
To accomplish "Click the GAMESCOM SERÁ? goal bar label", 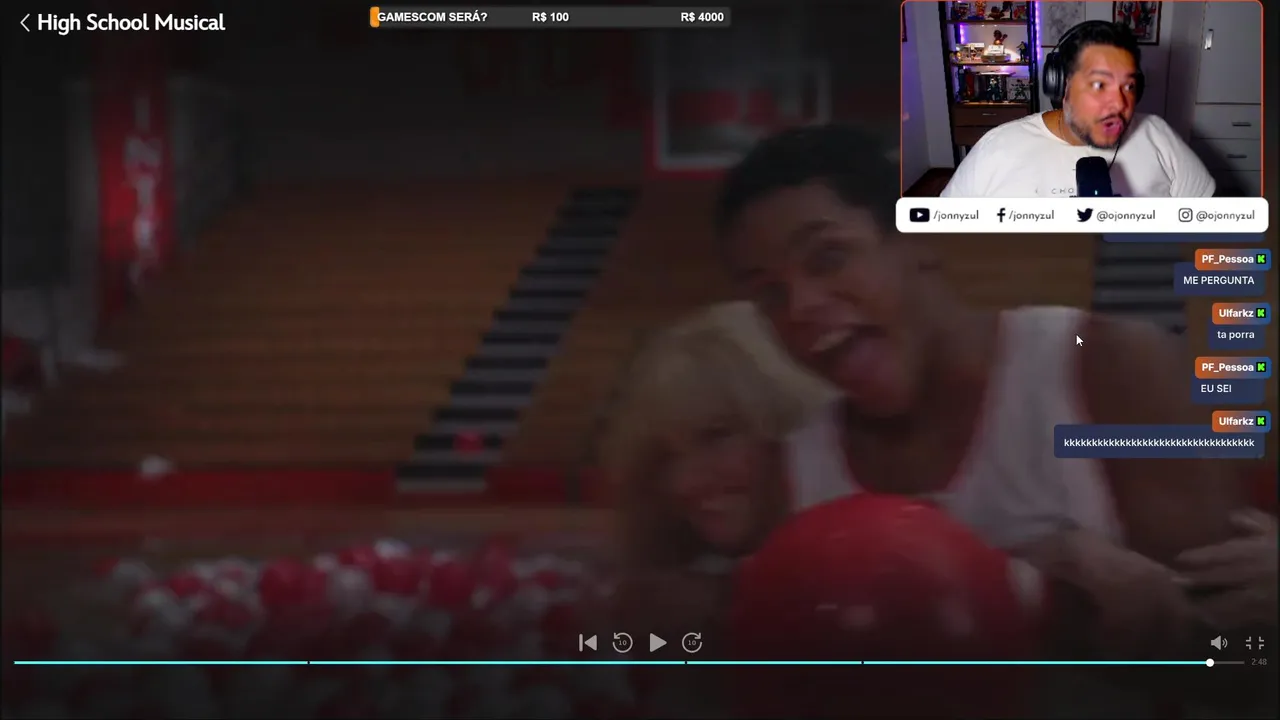I will (432, 17).
